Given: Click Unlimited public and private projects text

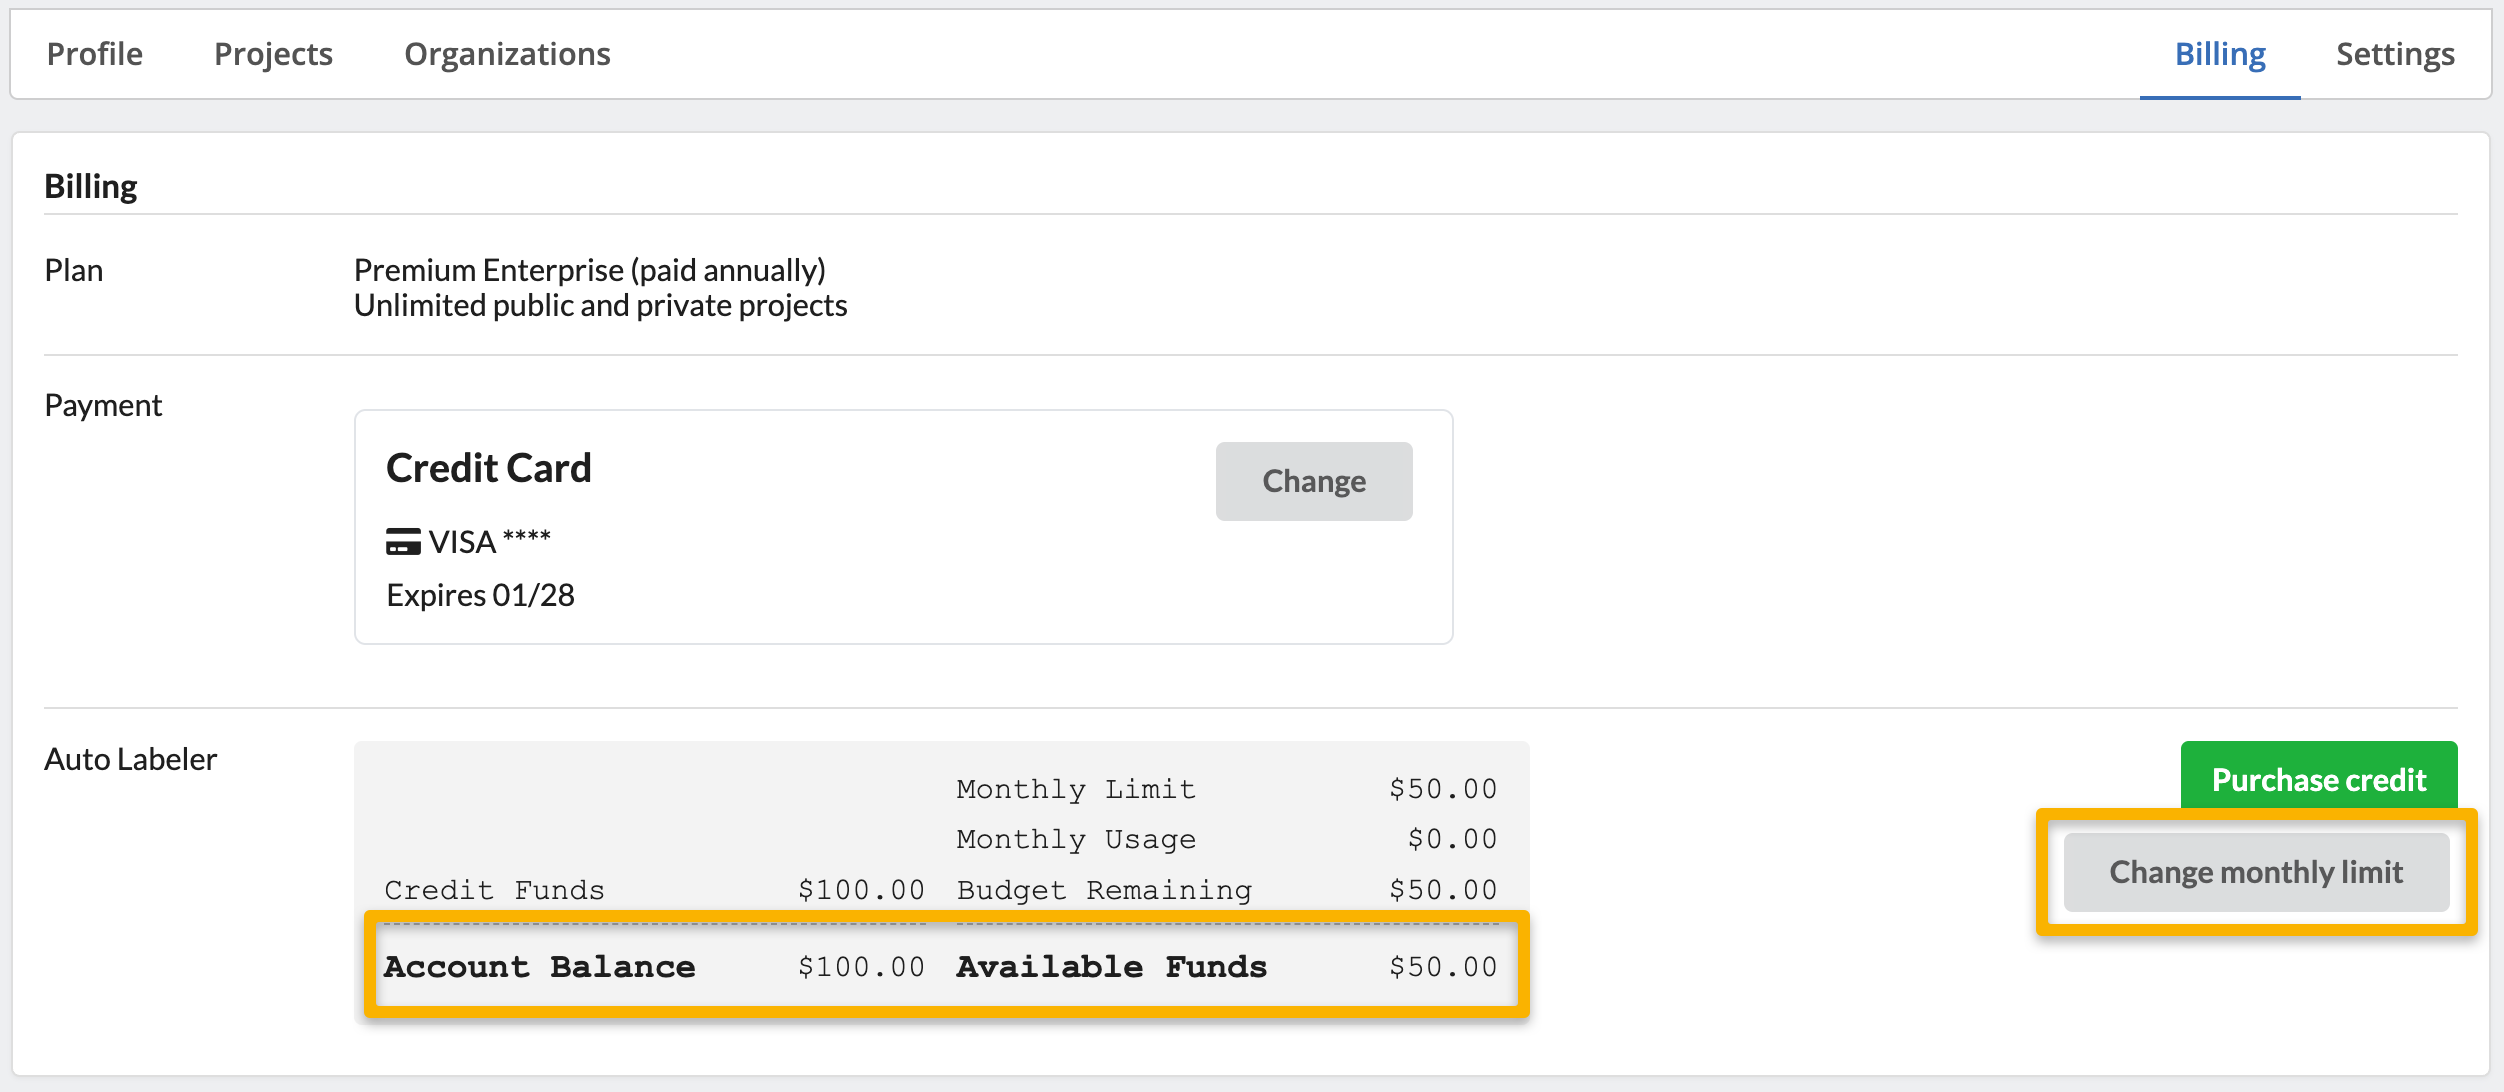Looking at the screenshot, I should (600, 306).
